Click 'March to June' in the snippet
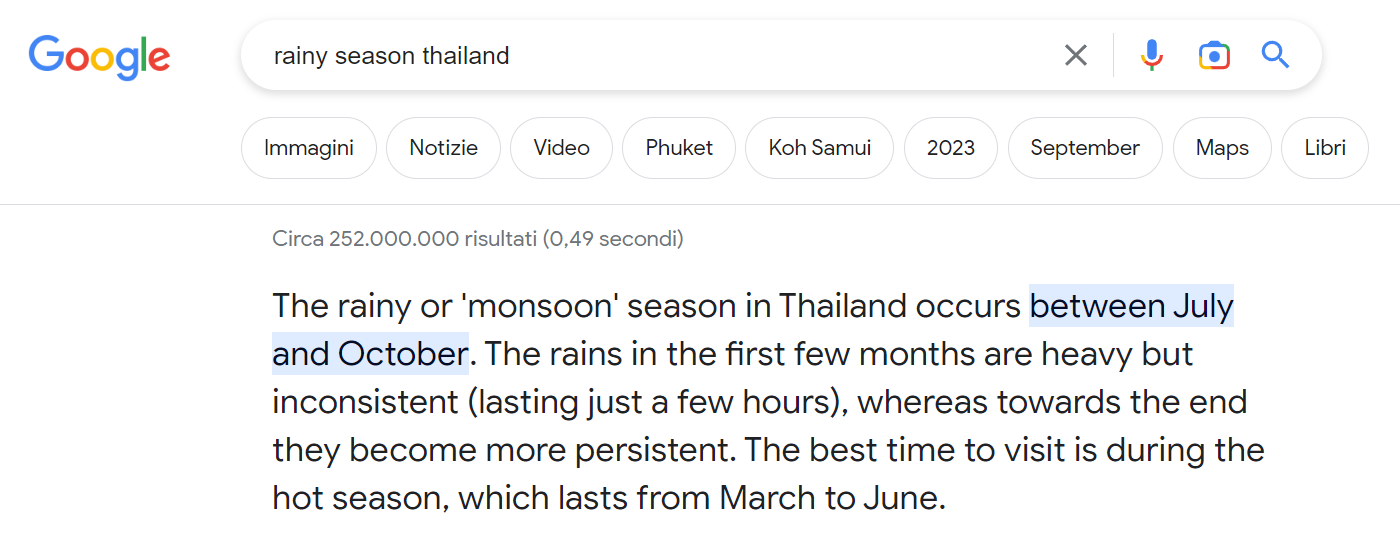 829,497
